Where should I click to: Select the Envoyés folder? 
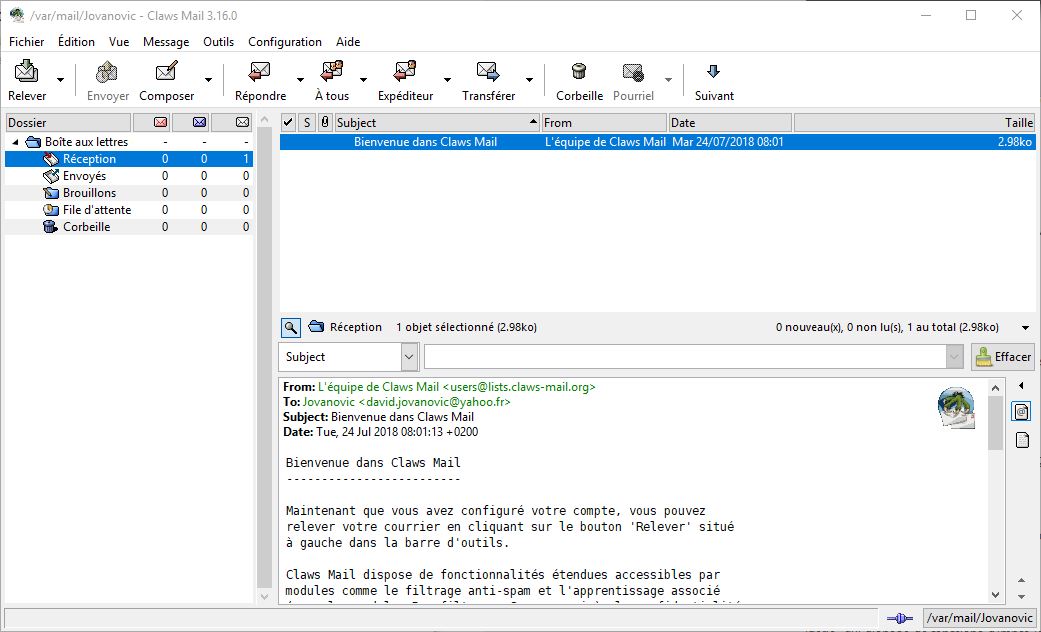129,176
